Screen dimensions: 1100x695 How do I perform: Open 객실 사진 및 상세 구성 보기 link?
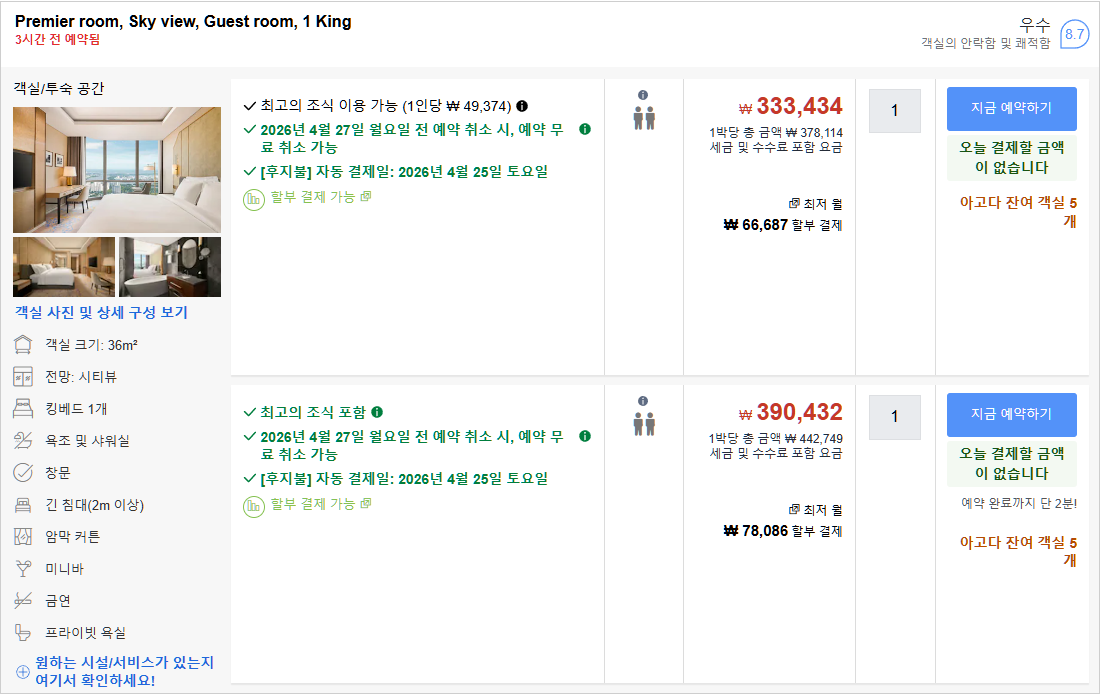(101, 313)
